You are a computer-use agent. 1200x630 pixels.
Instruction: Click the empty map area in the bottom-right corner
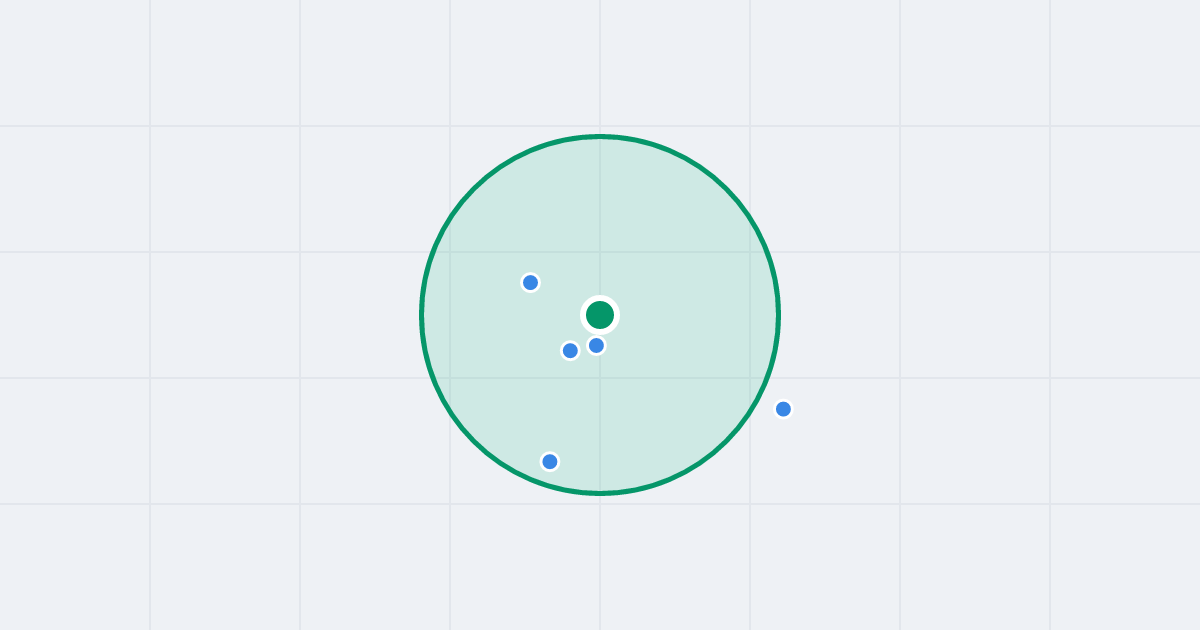tap(1125, 567)
